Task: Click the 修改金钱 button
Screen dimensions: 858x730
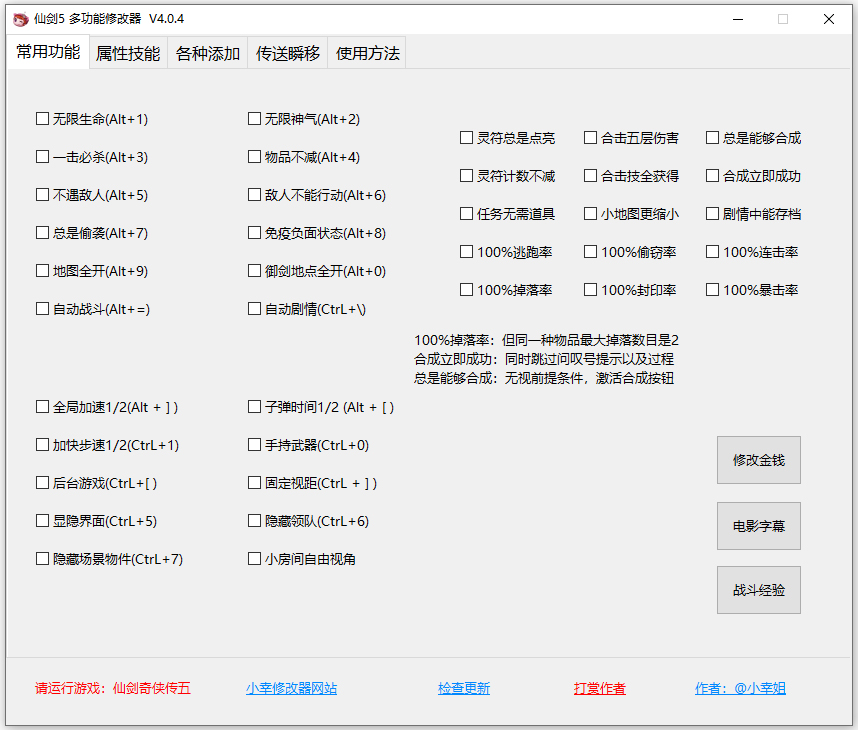Action: 759,460
